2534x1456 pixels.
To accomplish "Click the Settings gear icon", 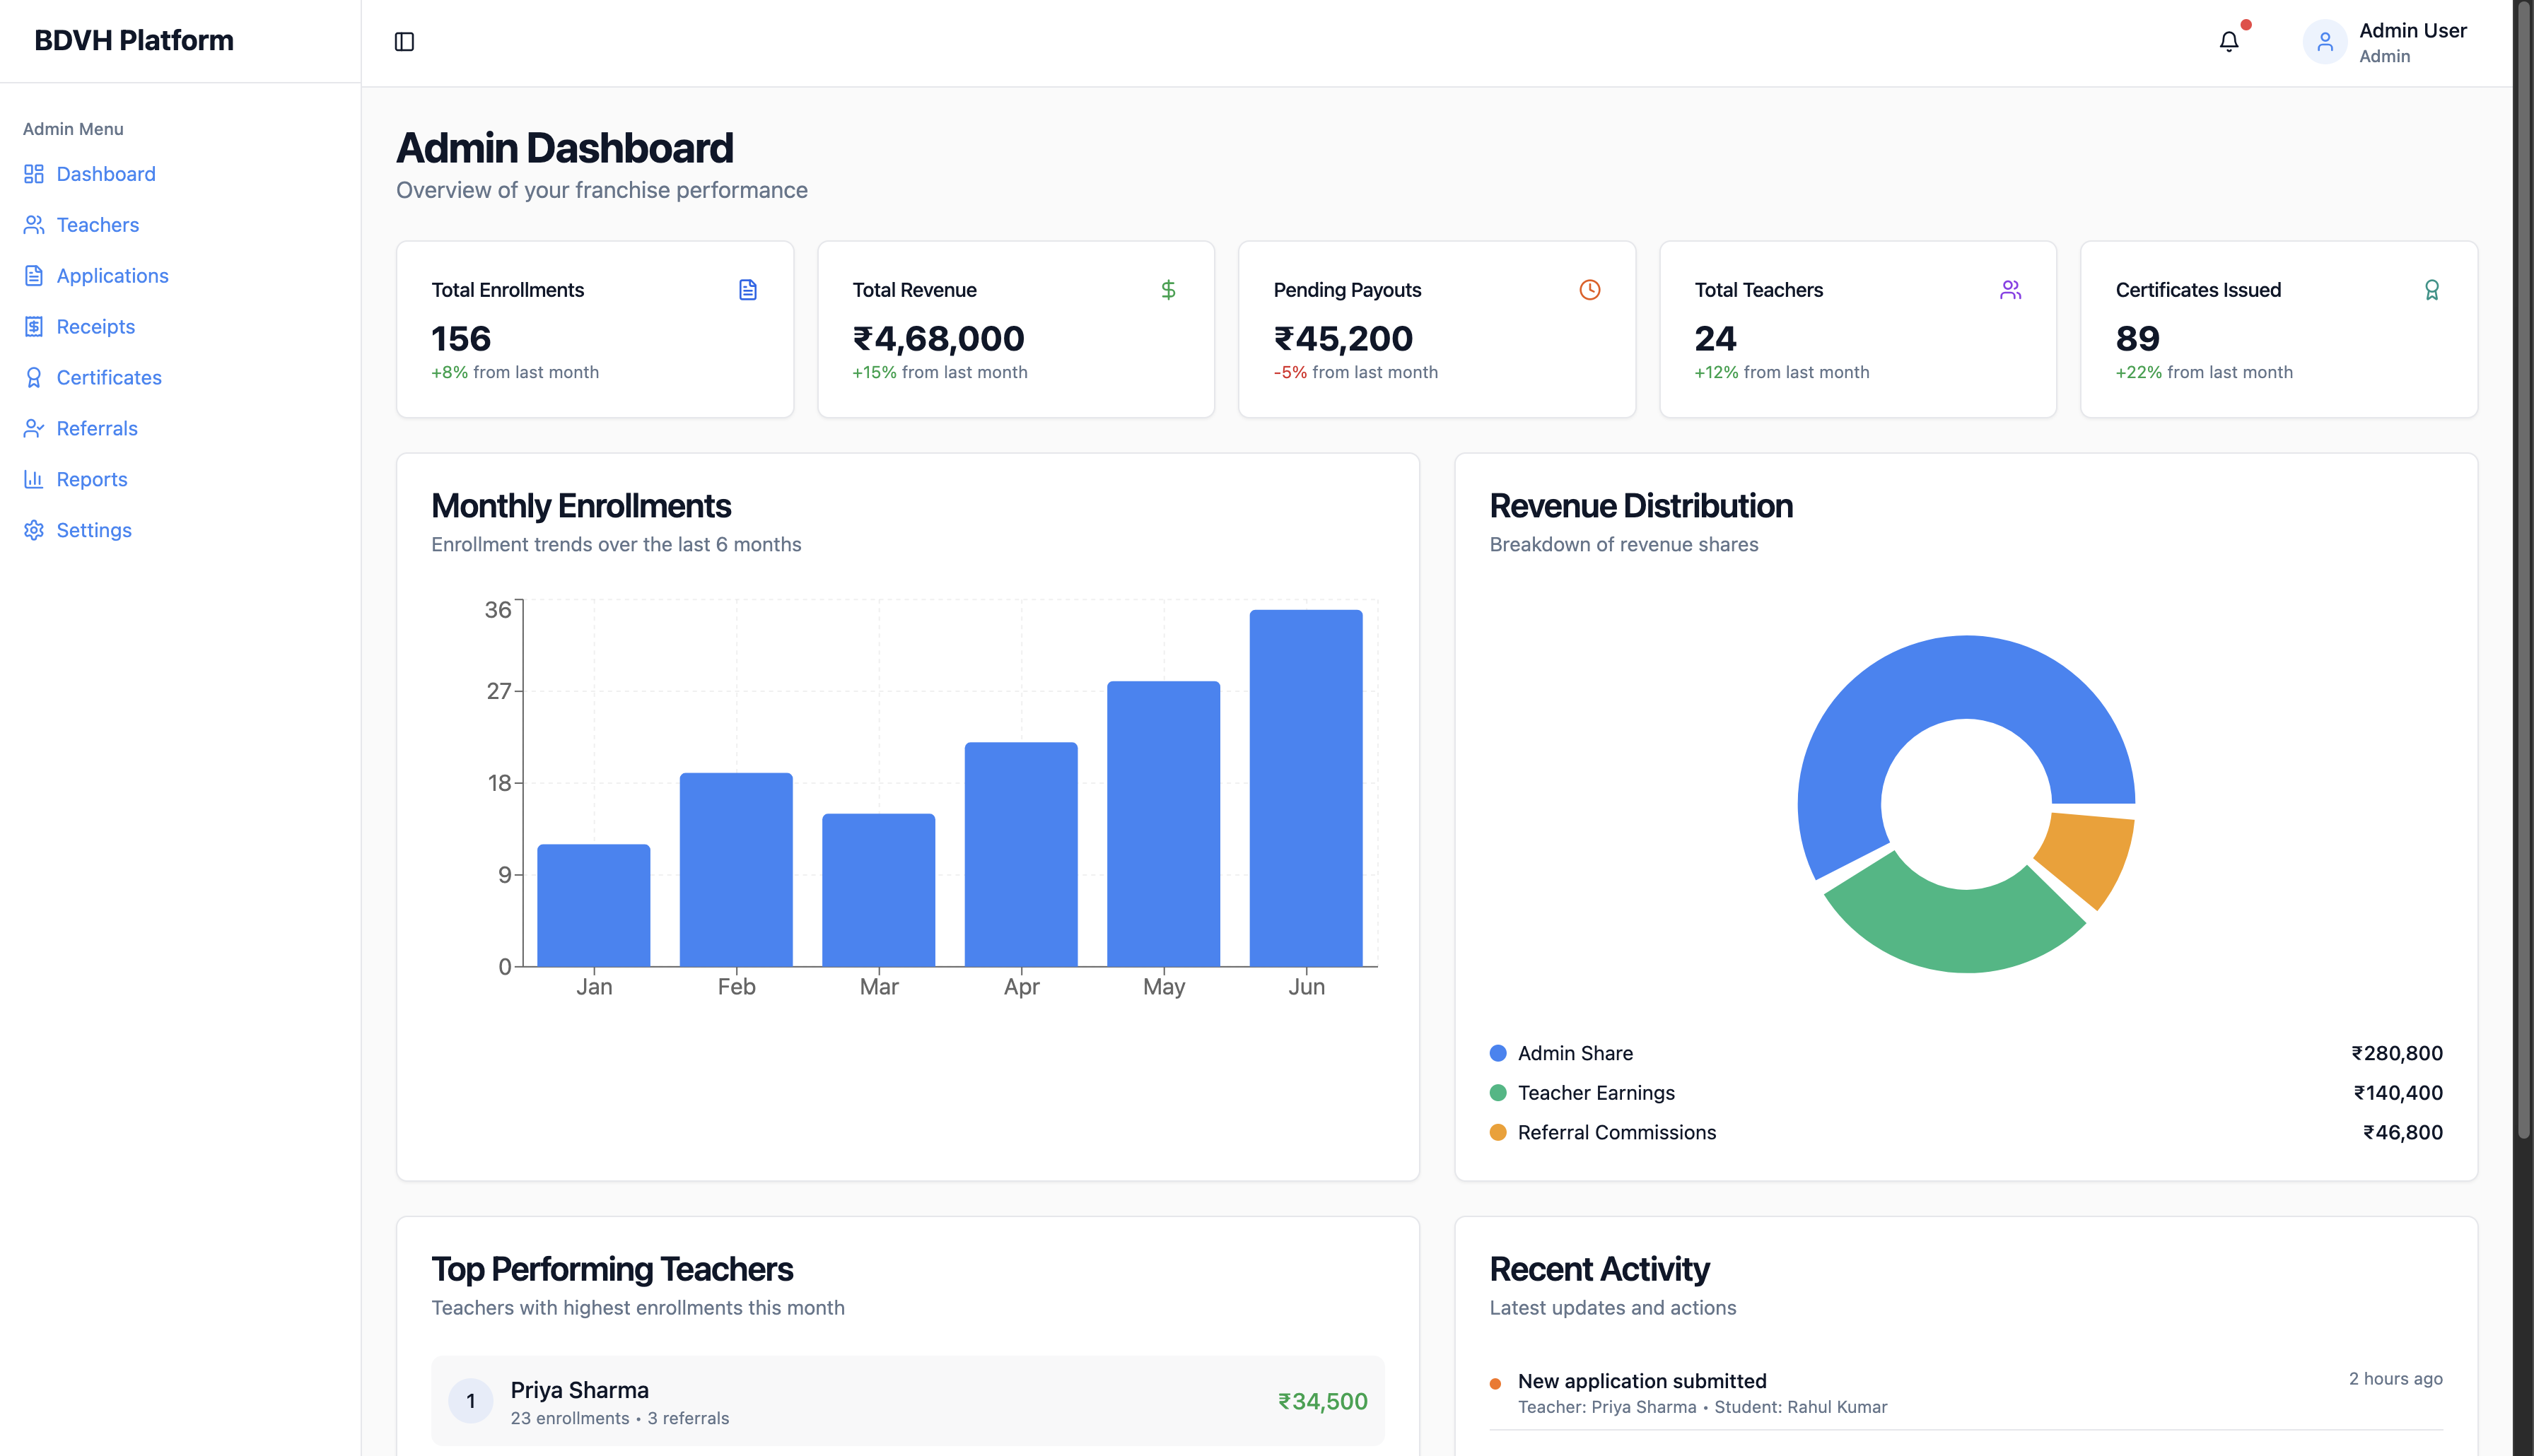I will coord(33,530).
